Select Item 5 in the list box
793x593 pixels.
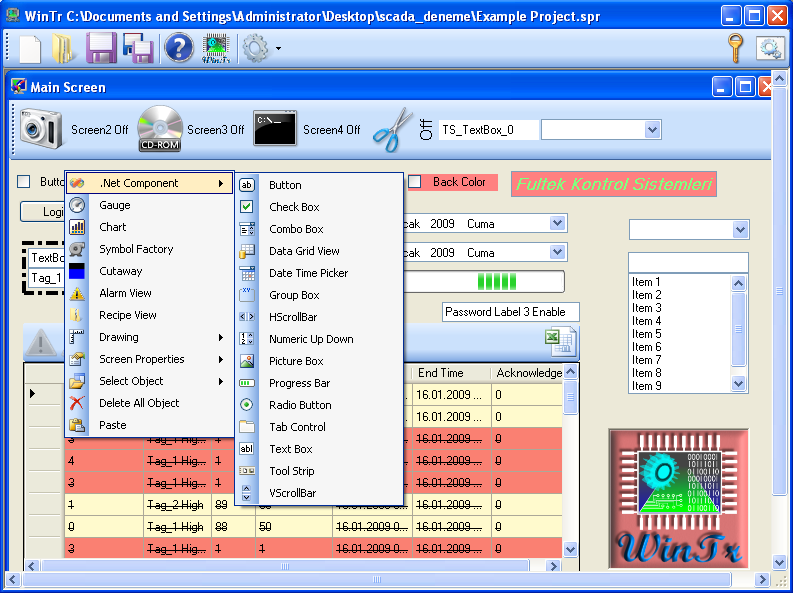[647, 334]
